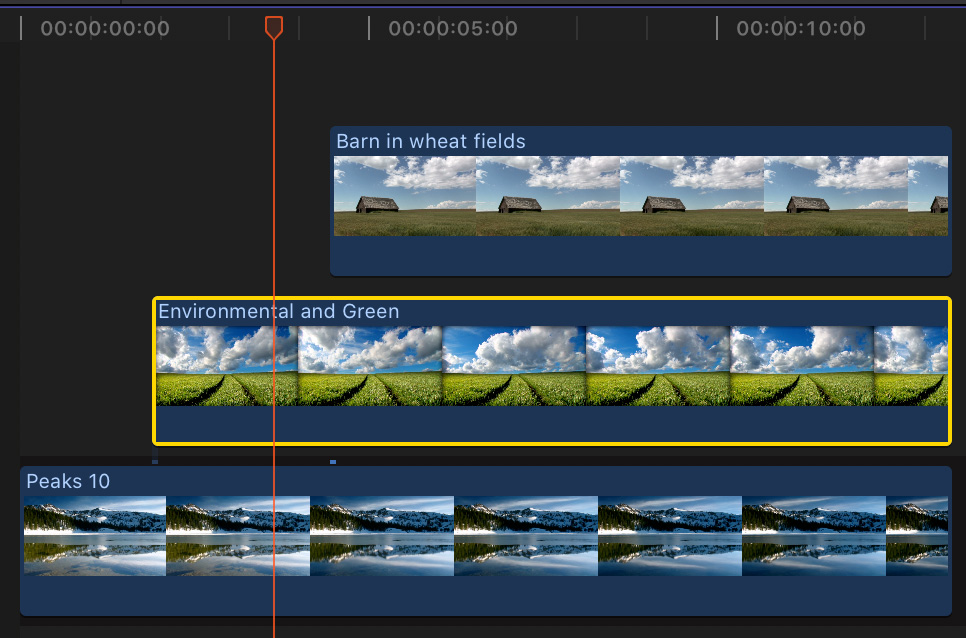Click the Environmental and Green clip name

click(278, 312)
